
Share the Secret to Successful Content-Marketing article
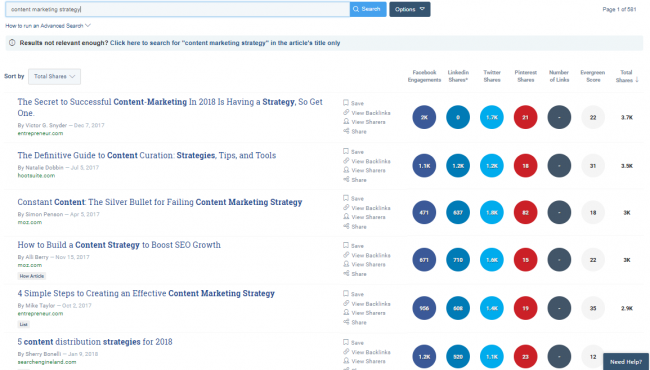355,131
